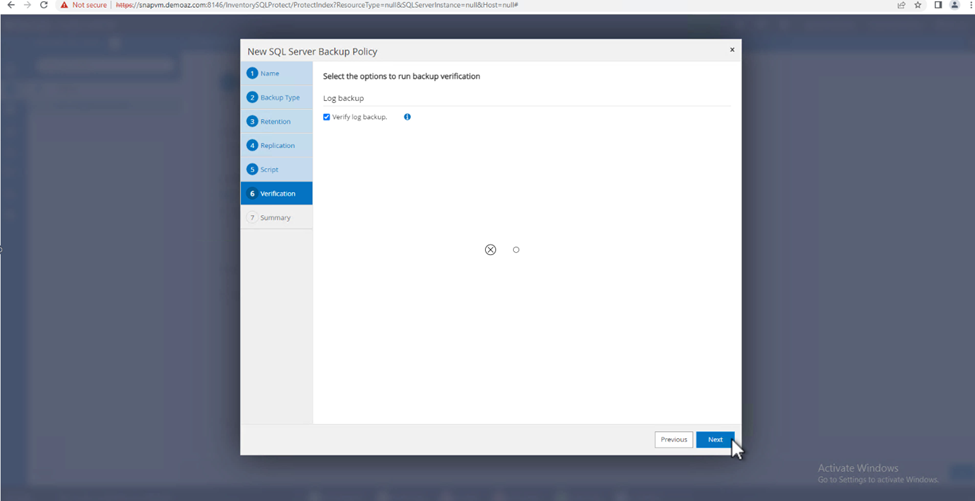Viewport: 975px width, 501px height.
Task: Open step 4 Replication
Action: point(277,145)
